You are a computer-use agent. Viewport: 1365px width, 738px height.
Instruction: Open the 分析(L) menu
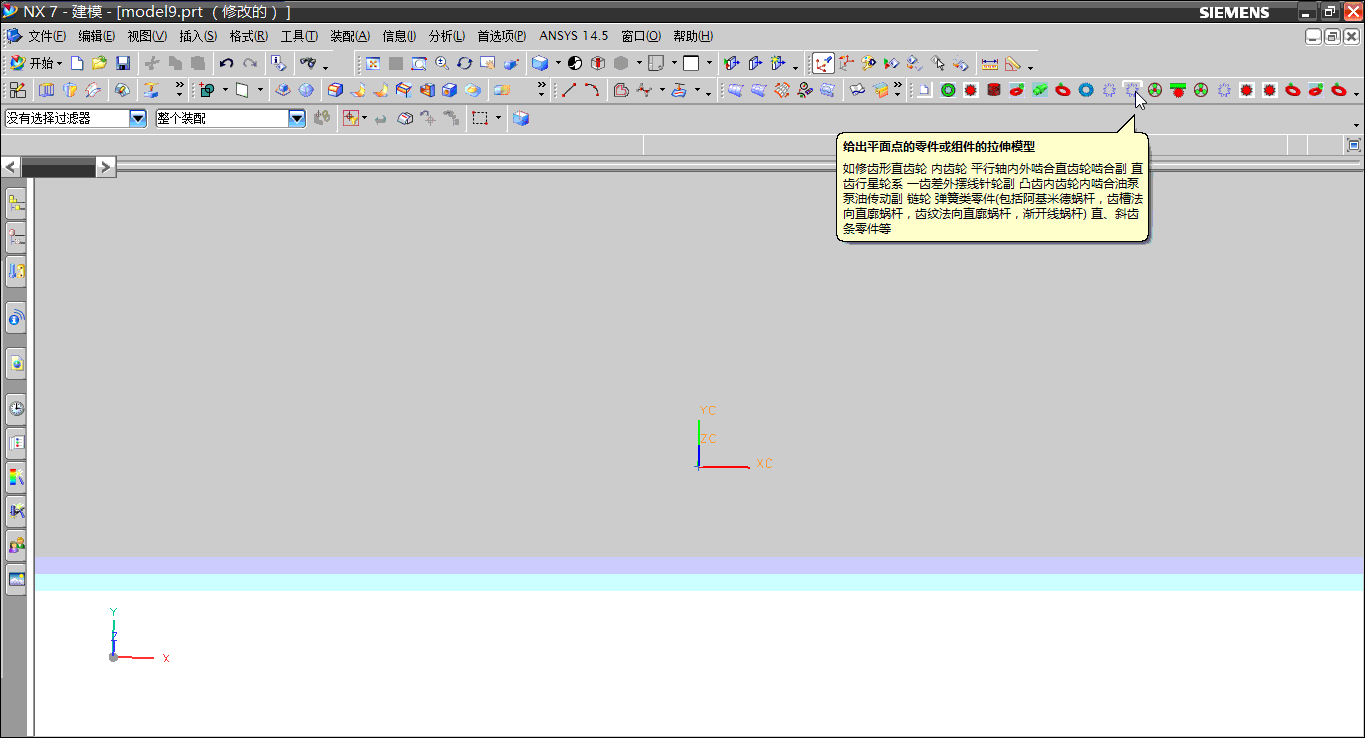pyautogui.click(x=447, y=36)
